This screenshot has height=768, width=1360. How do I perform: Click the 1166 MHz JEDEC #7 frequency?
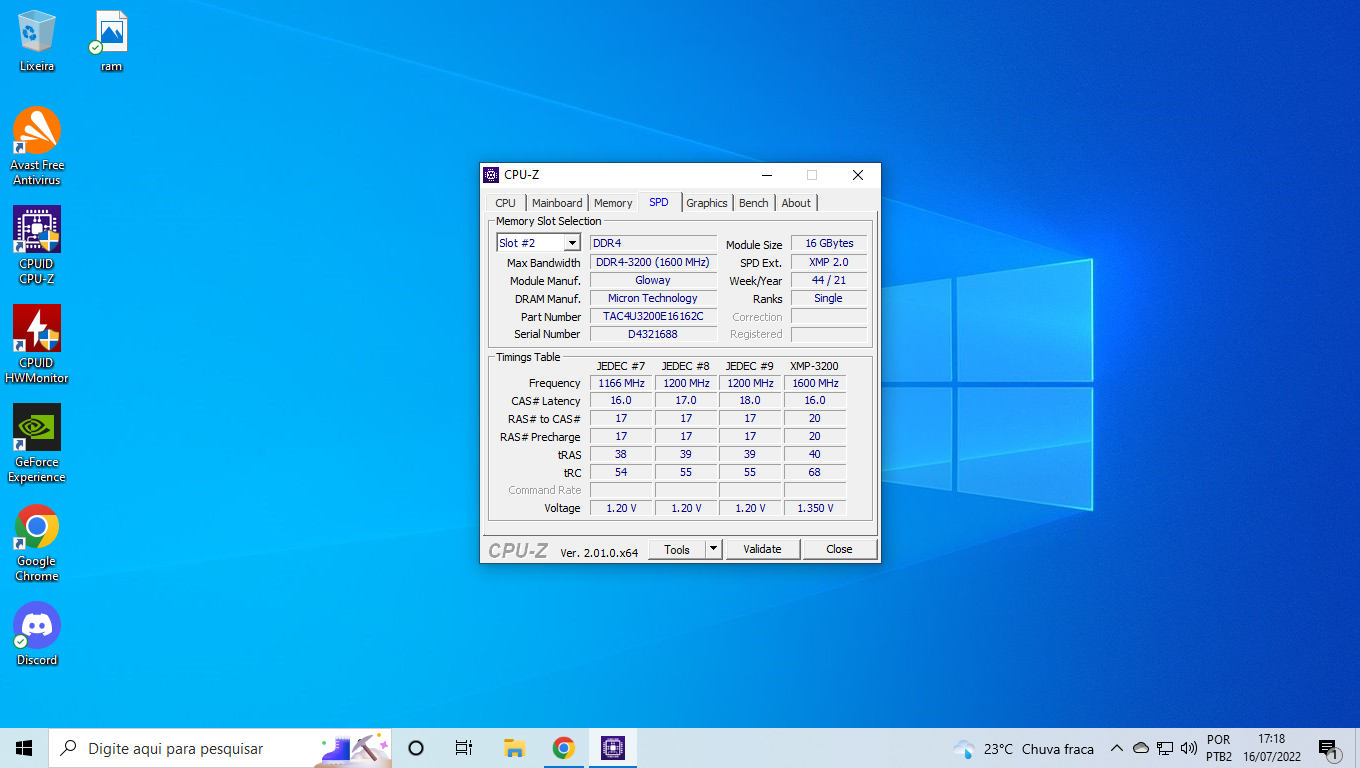(621, 383)
